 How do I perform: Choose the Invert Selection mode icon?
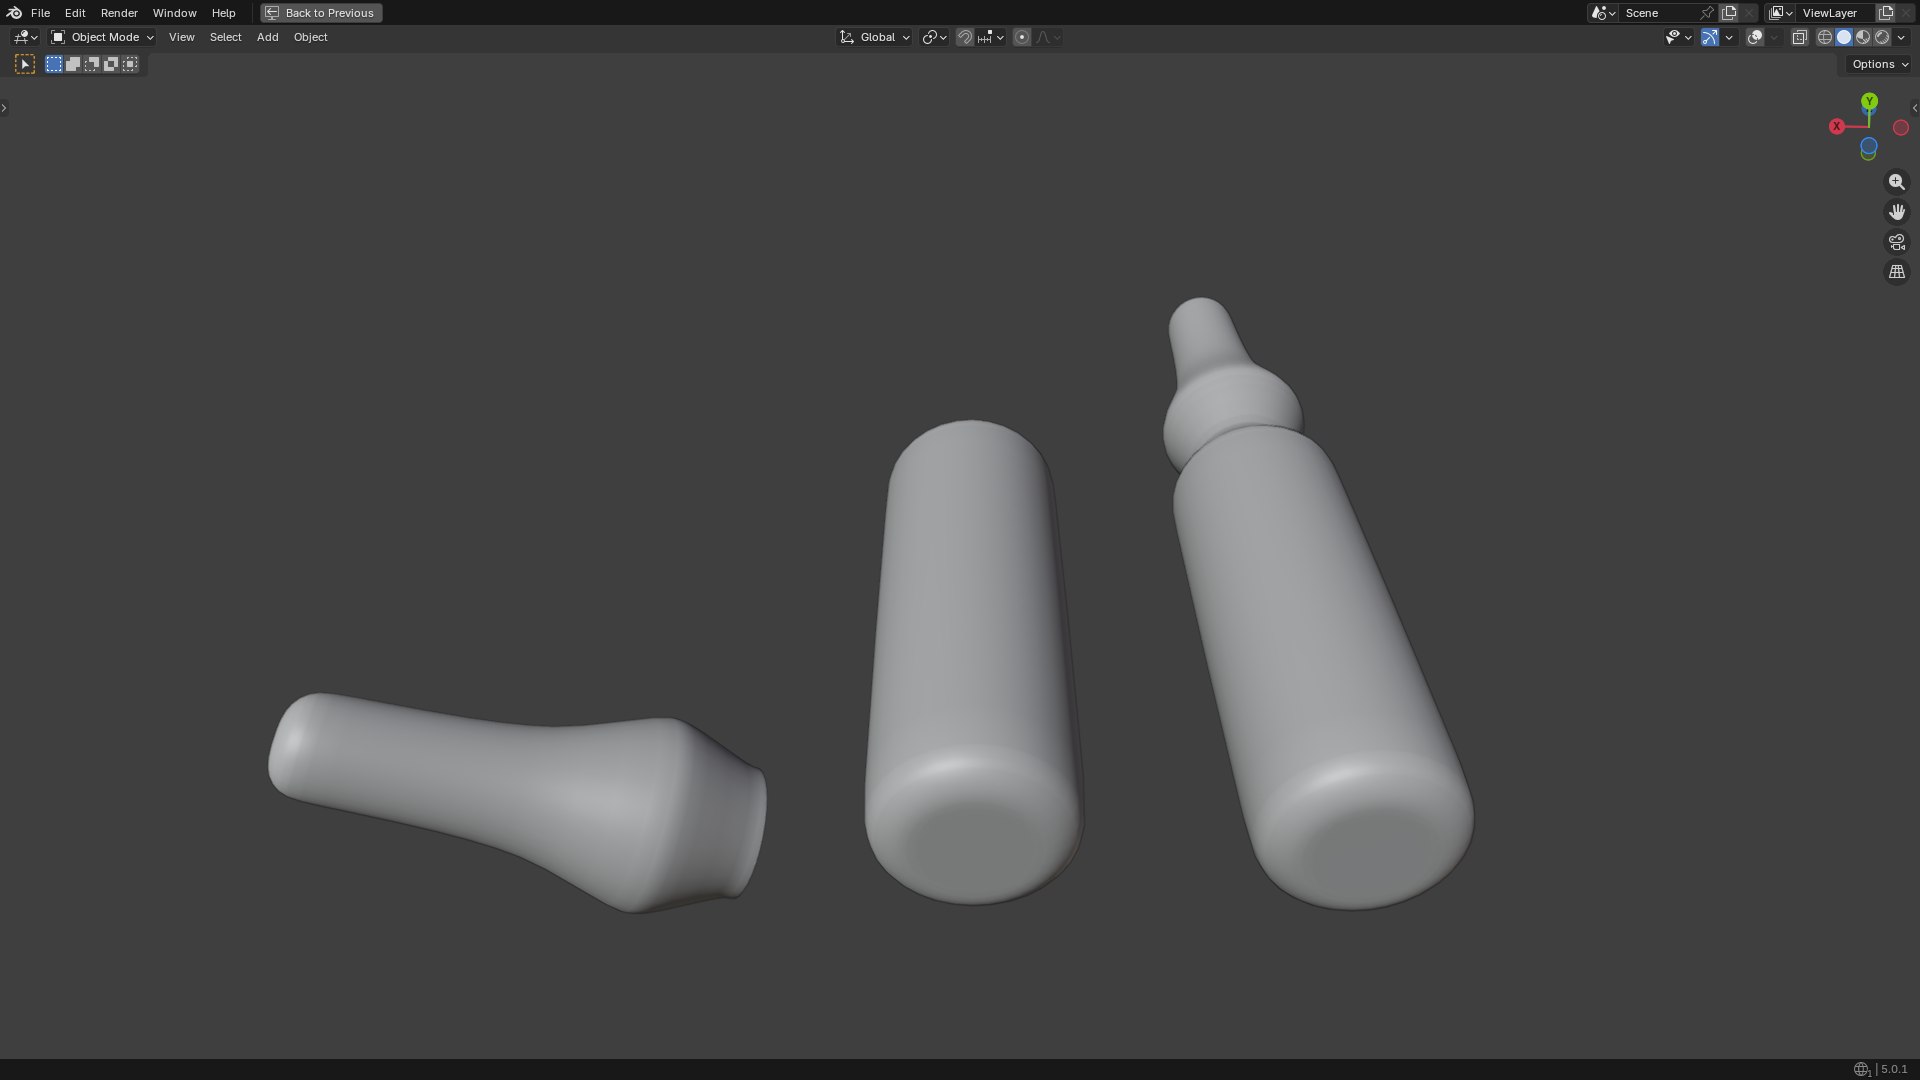coord(111,64)
